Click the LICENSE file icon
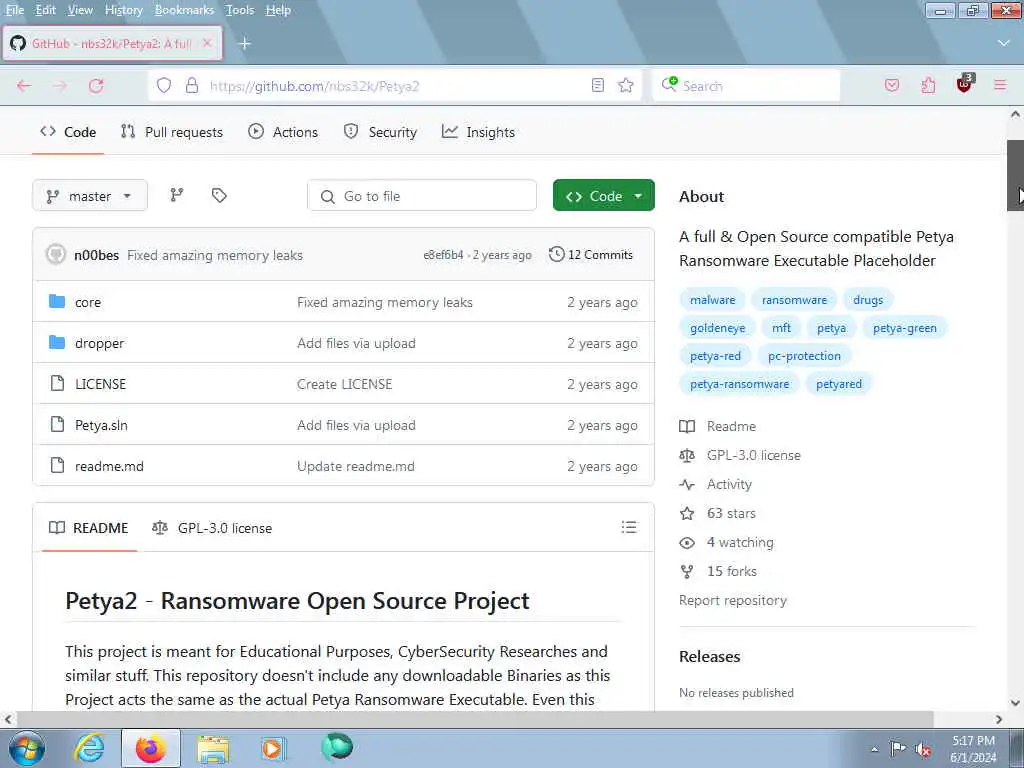Viewport: 1024px width, 768px height. tap(57, 383)
